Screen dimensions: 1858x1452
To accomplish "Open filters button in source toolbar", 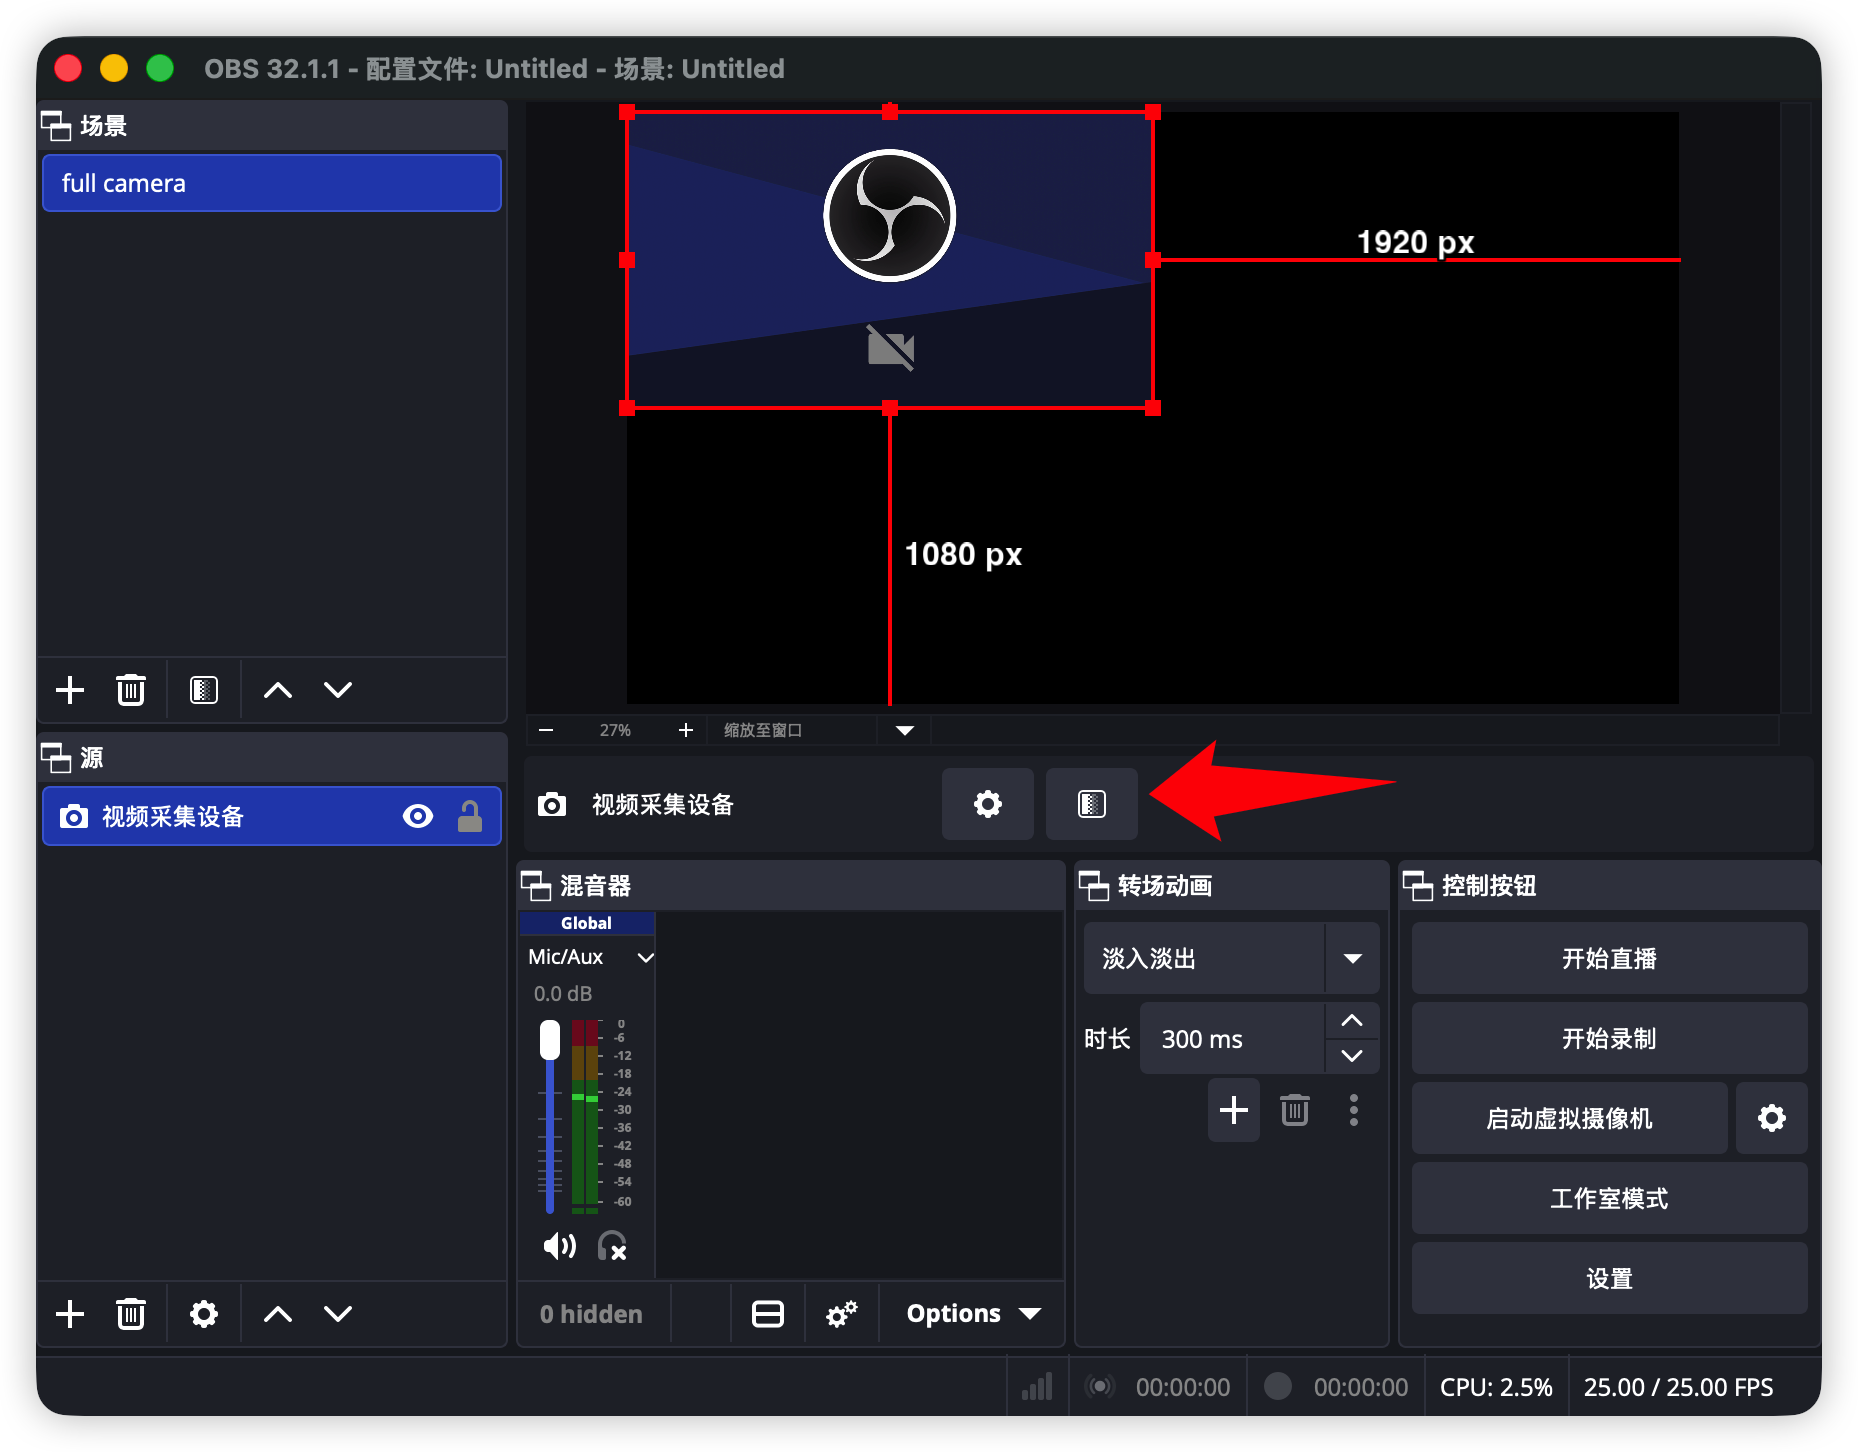I will coord(1091,804).
